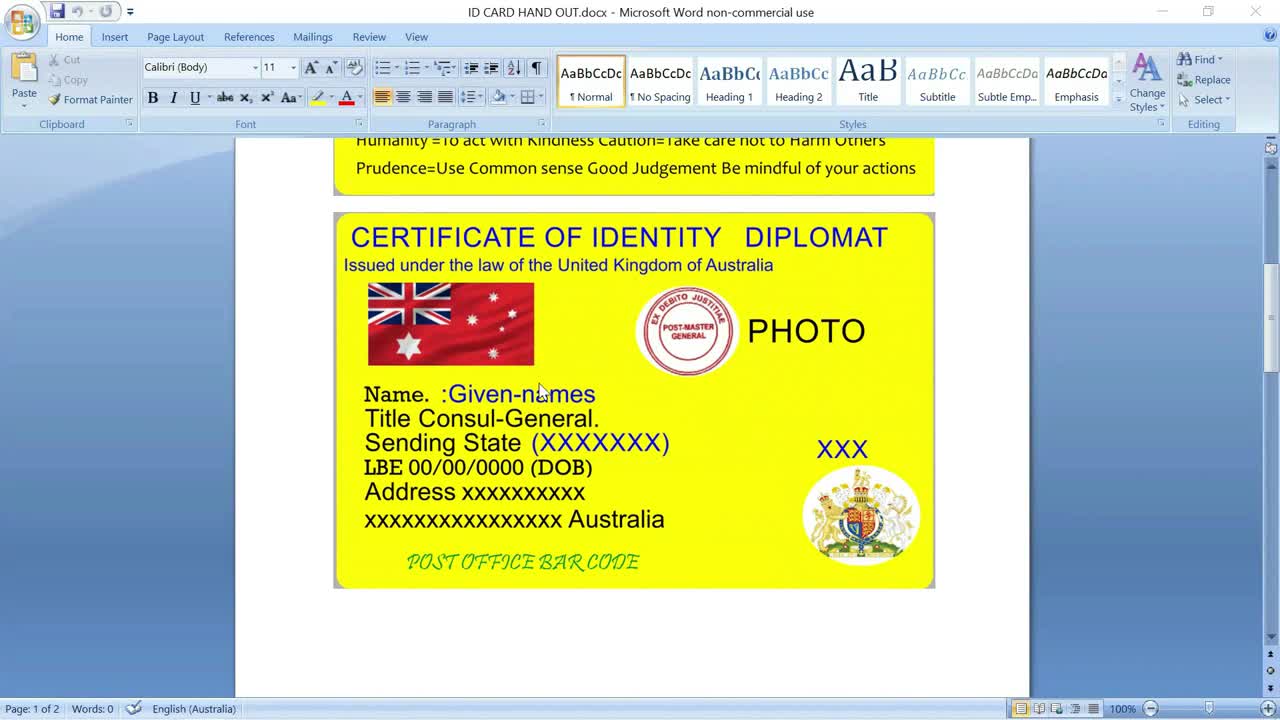Viewport: 1280px width, 720px height.
Task: Apply superscript formatting
Action: (267, 97)
